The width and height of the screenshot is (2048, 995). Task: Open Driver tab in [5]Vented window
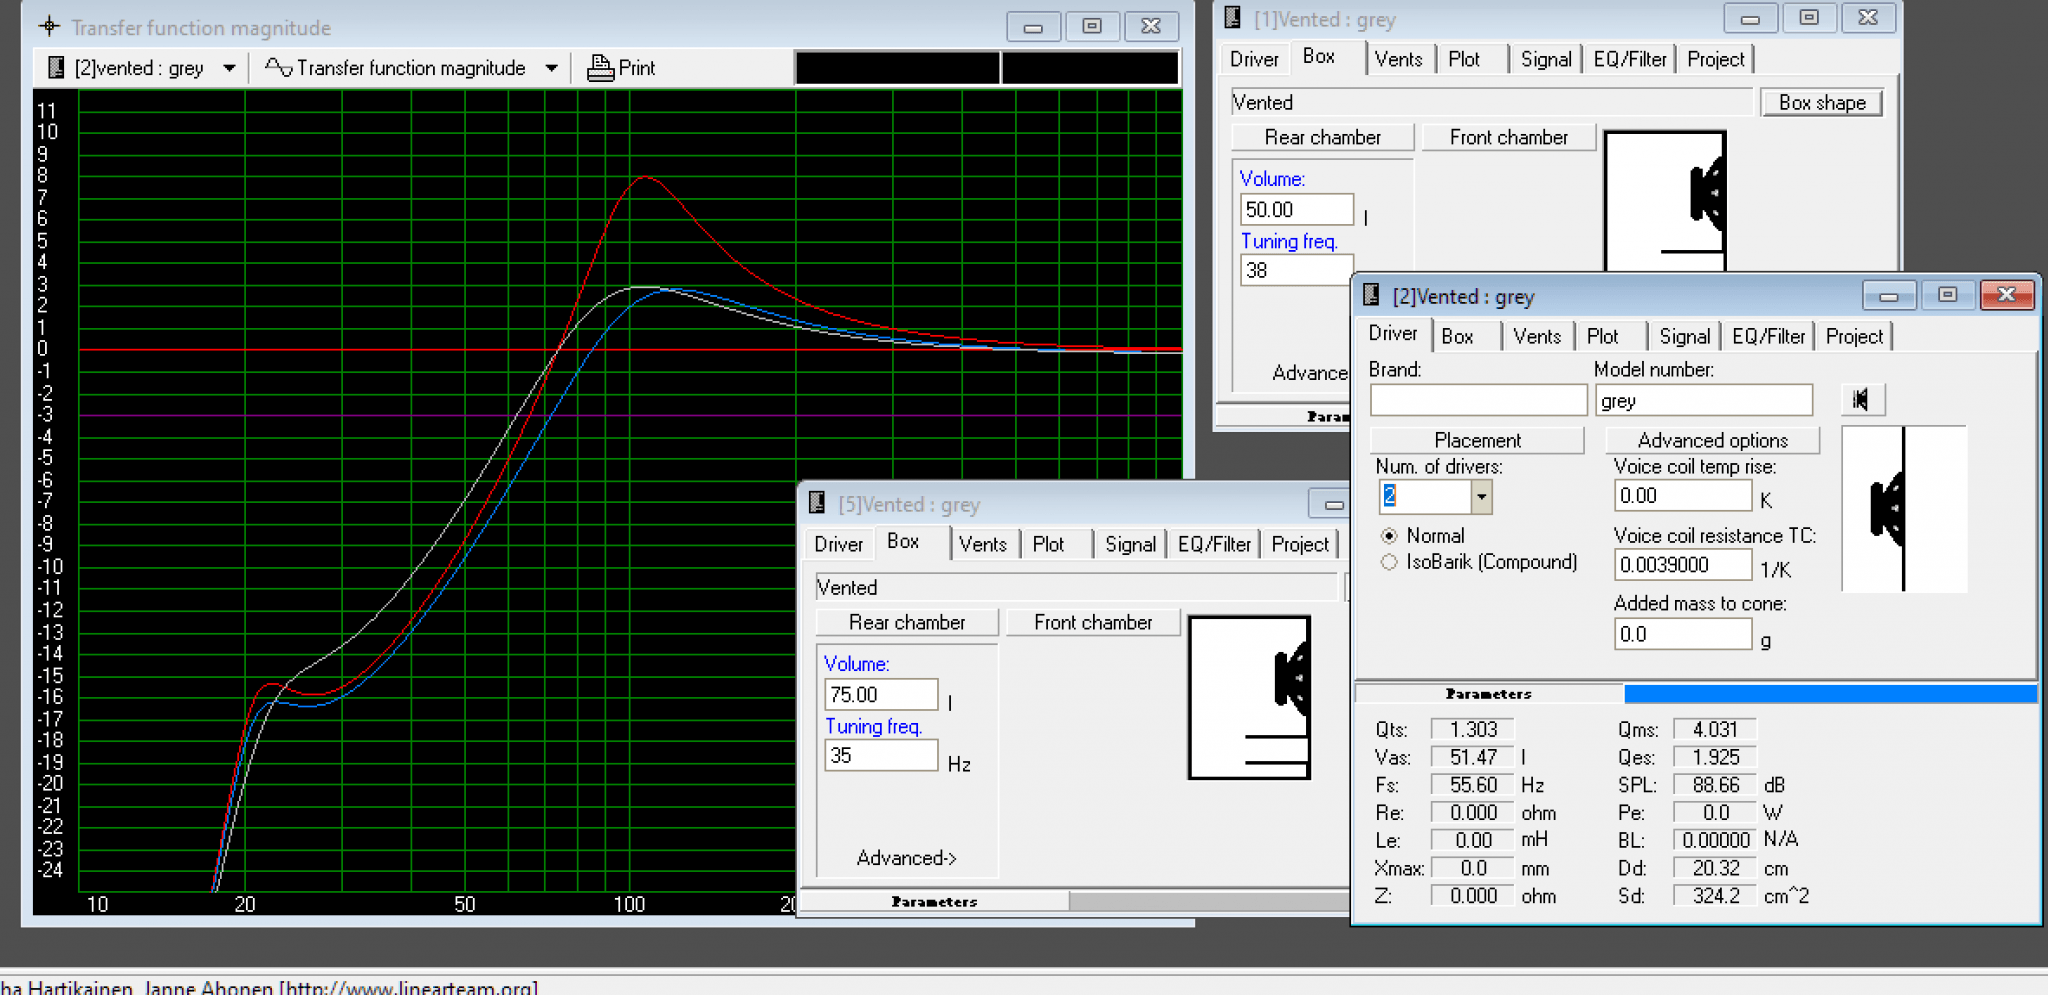point(838,545)
